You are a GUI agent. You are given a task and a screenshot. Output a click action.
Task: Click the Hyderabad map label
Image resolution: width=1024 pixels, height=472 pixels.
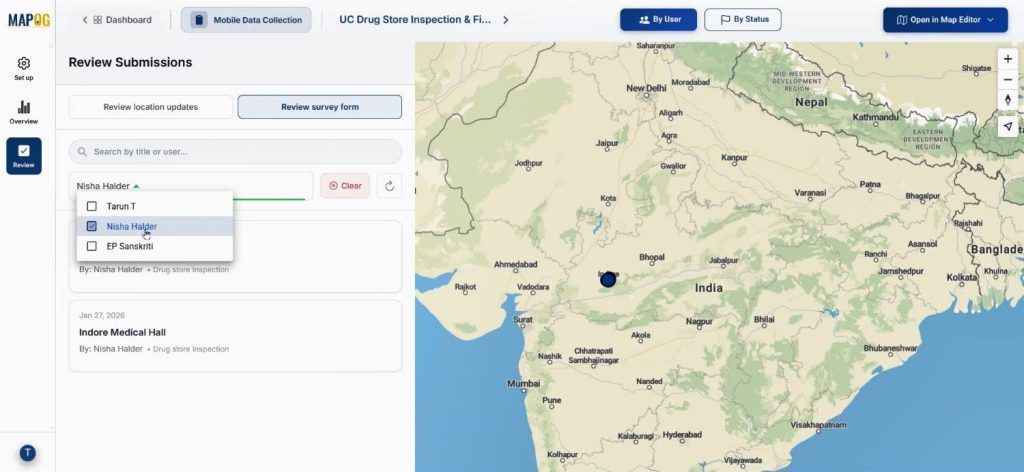pos(682,435)
